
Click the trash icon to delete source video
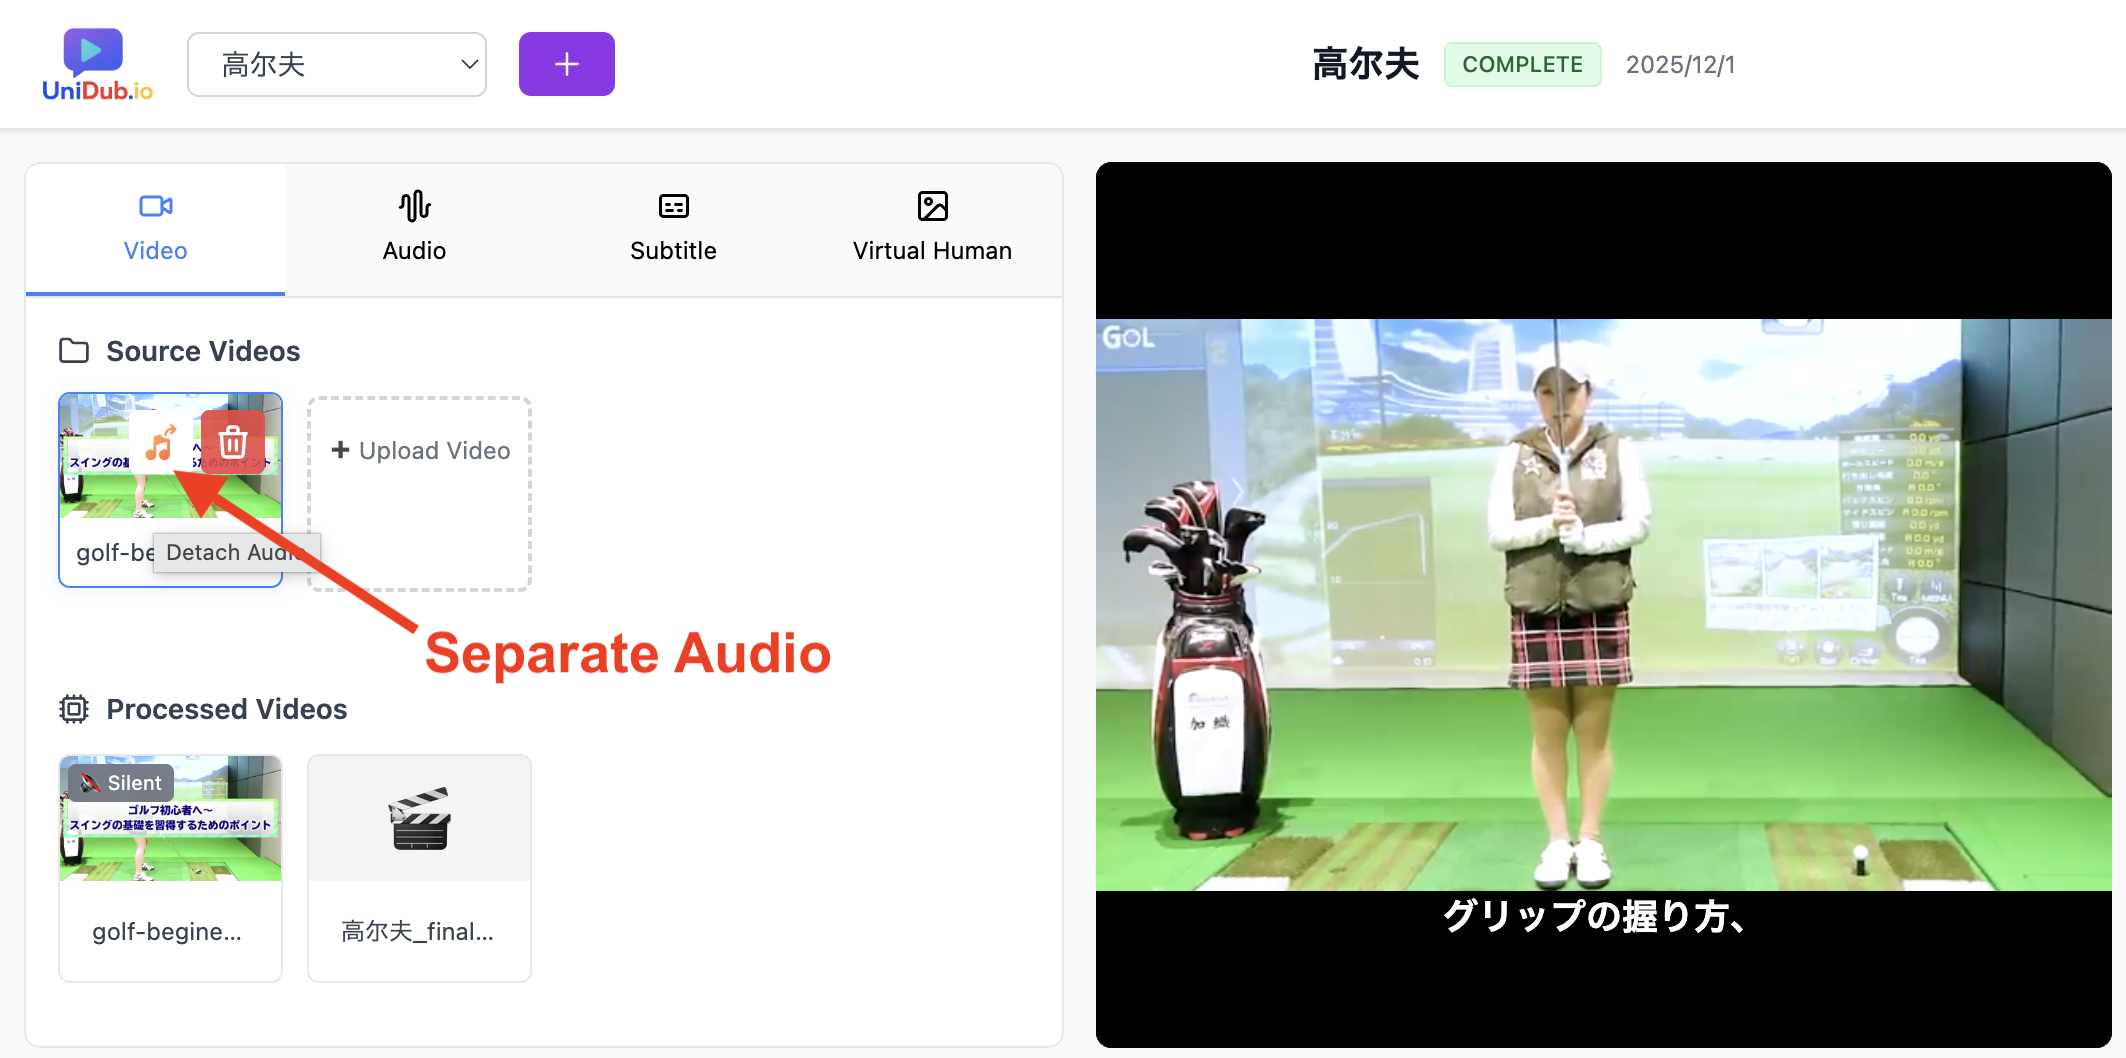(233, 441)
